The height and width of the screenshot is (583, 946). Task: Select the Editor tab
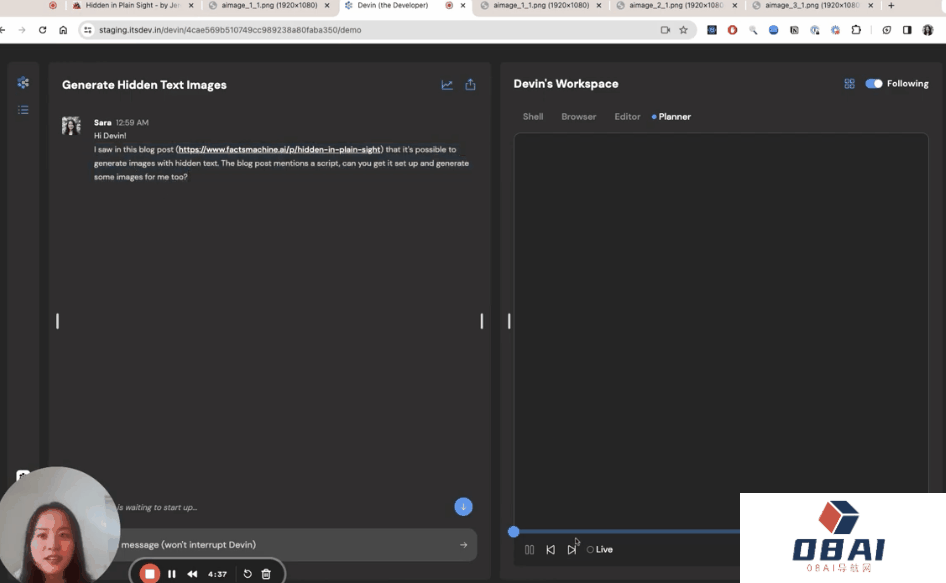point(627,117)
